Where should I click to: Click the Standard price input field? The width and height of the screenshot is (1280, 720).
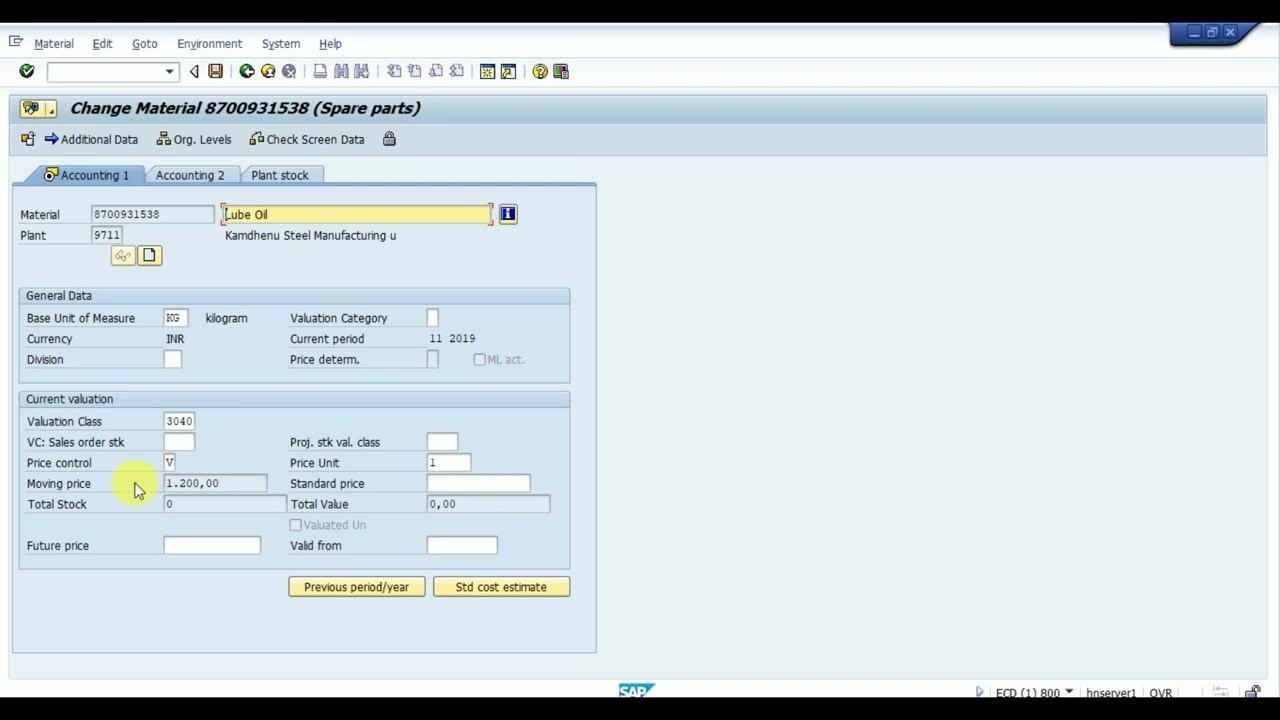pos(478,484)
